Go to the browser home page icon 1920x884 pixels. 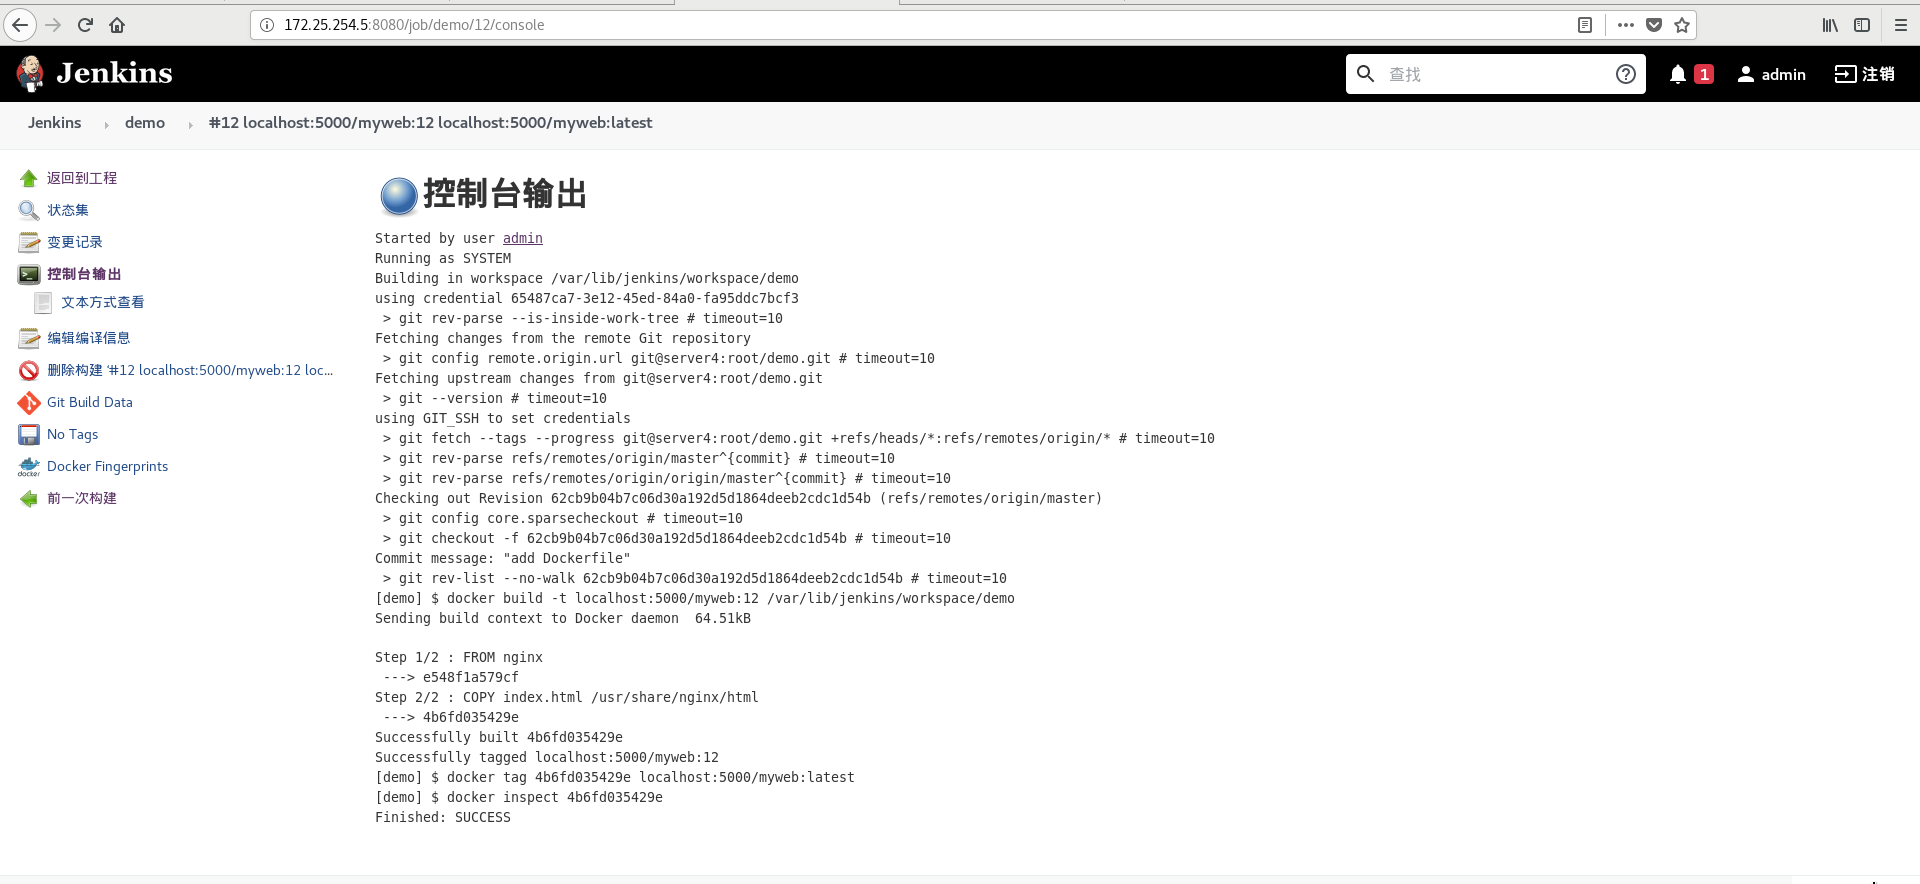tap(117, 25)
